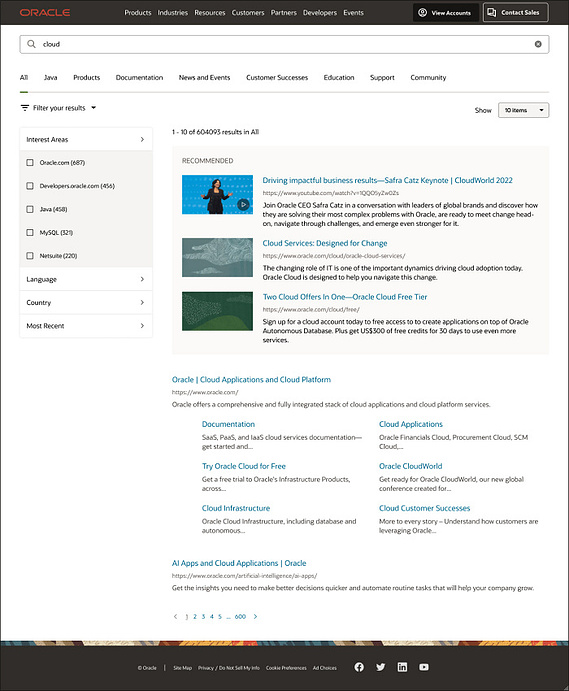
Task: Click the Oracle Cloud Free Tier thumbnail
Action: tap(217, 311)
